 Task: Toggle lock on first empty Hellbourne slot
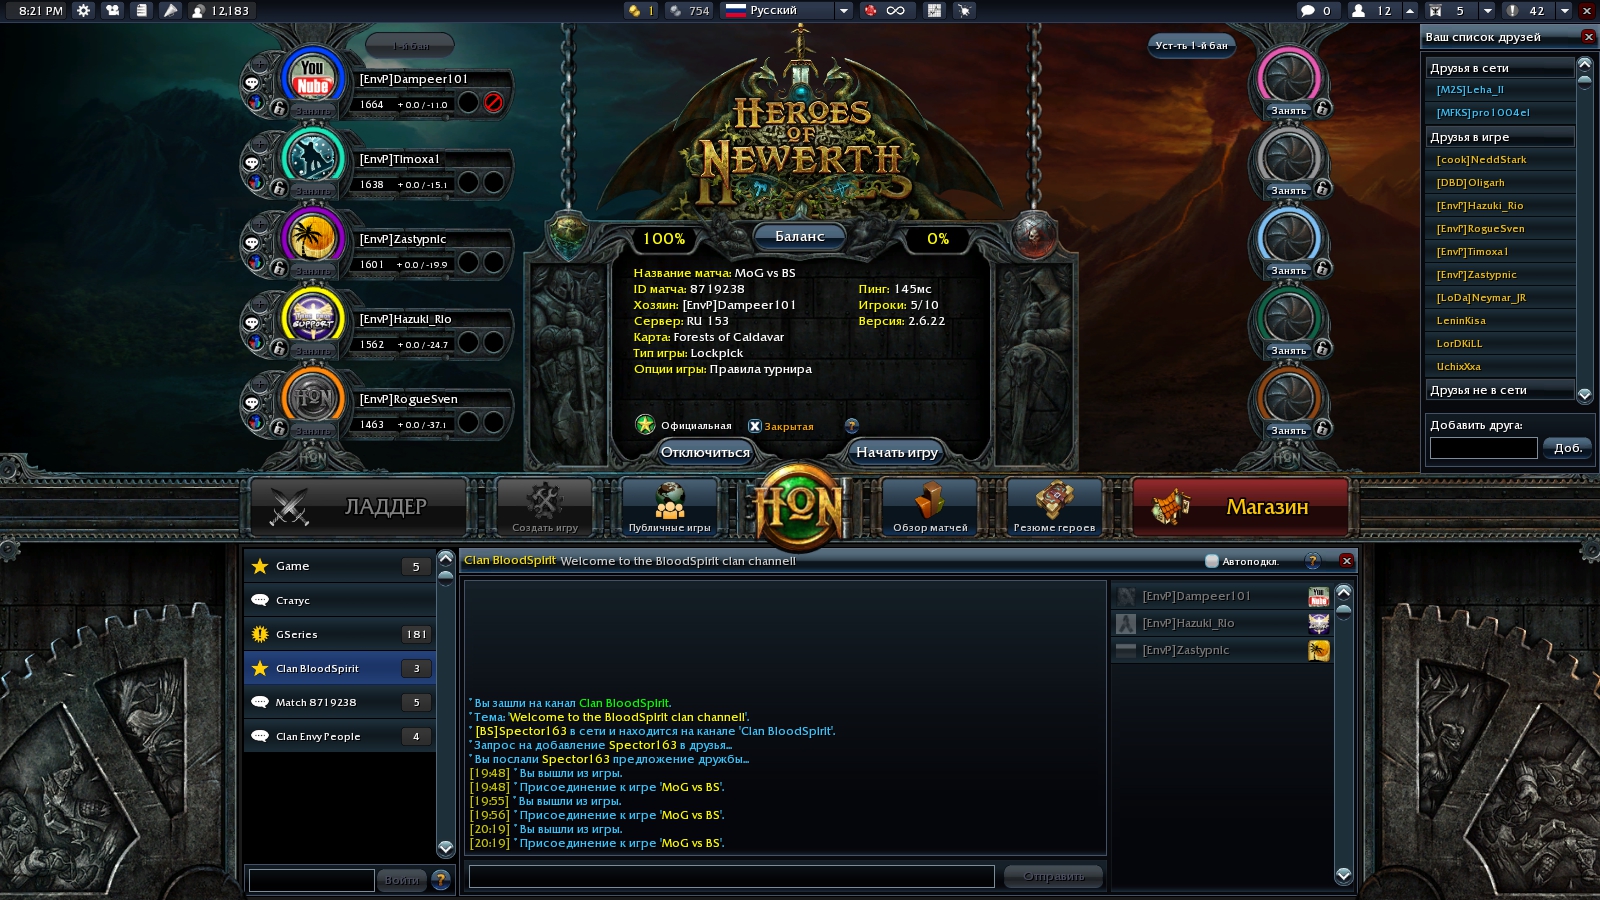point(1323,108)
